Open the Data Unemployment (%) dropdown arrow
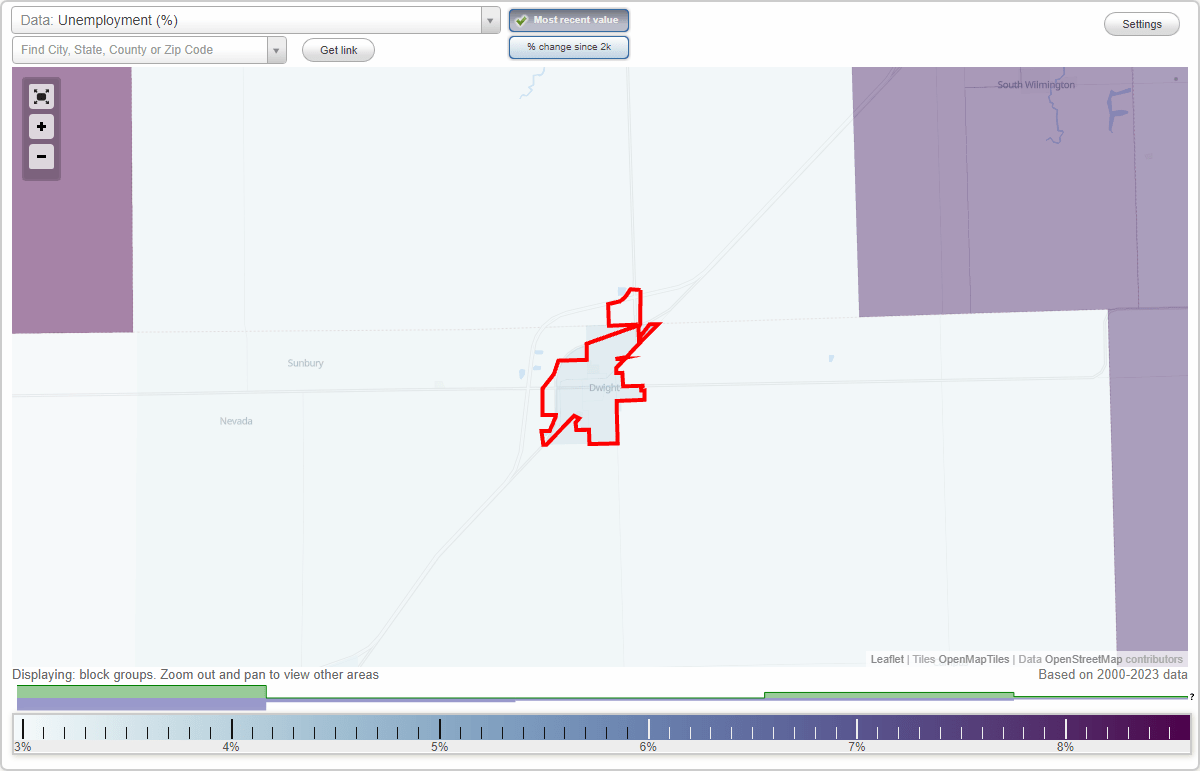Viewport: 1200px width, 771px height. tap(490, 20)
